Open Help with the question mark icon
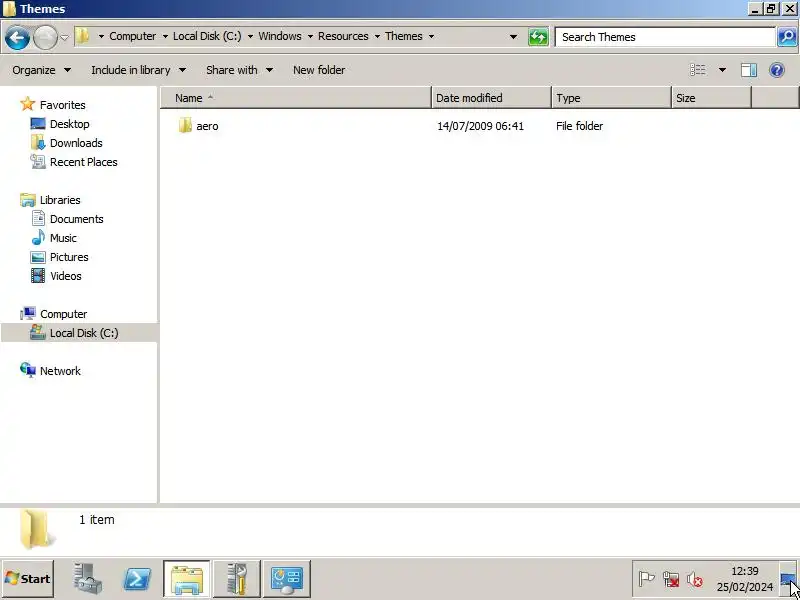800x600 pixels. point(777,70)
